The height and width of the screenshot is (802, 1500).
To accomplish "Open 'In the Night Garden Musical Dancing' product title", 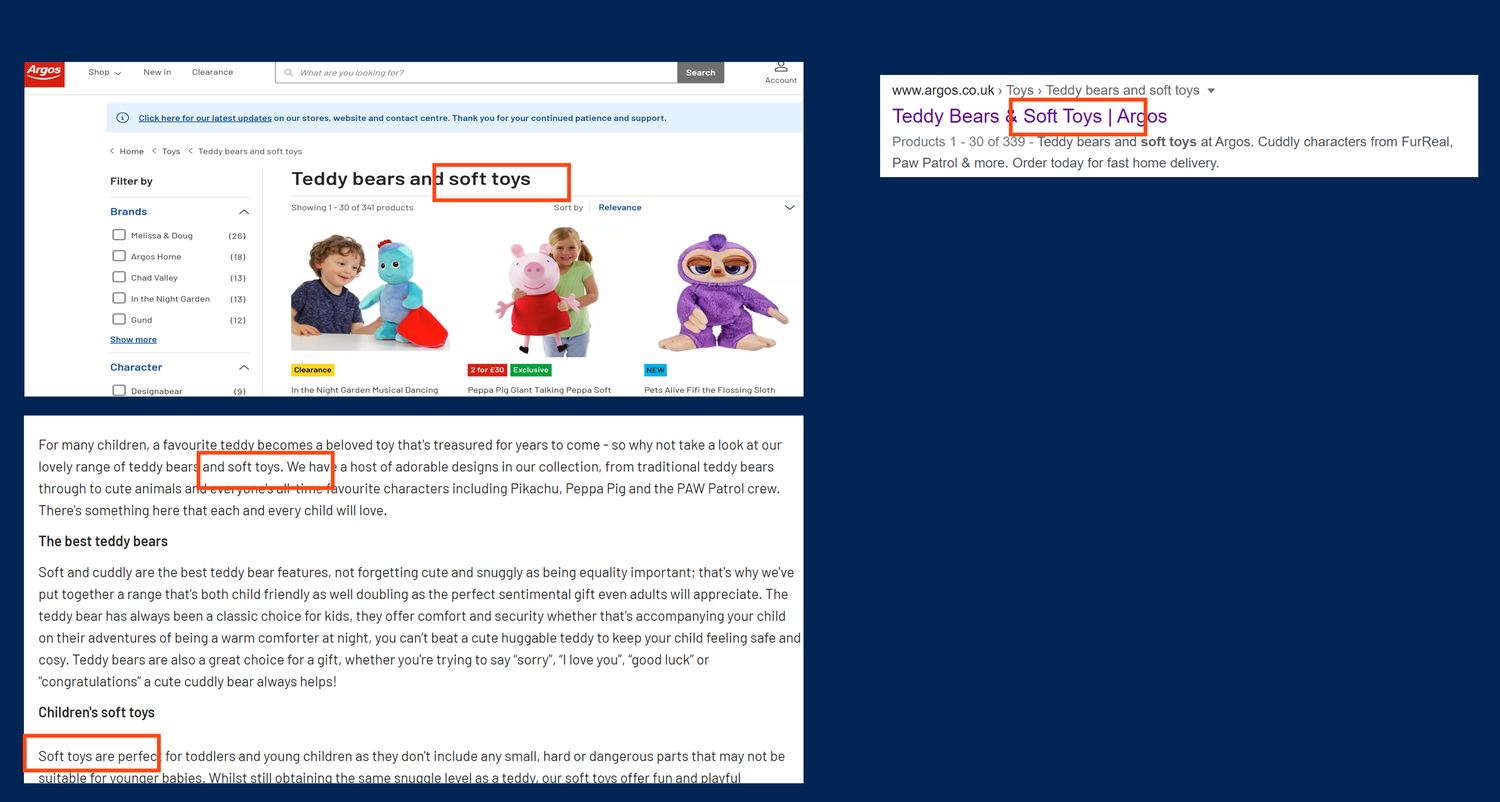I will (364, 390).
